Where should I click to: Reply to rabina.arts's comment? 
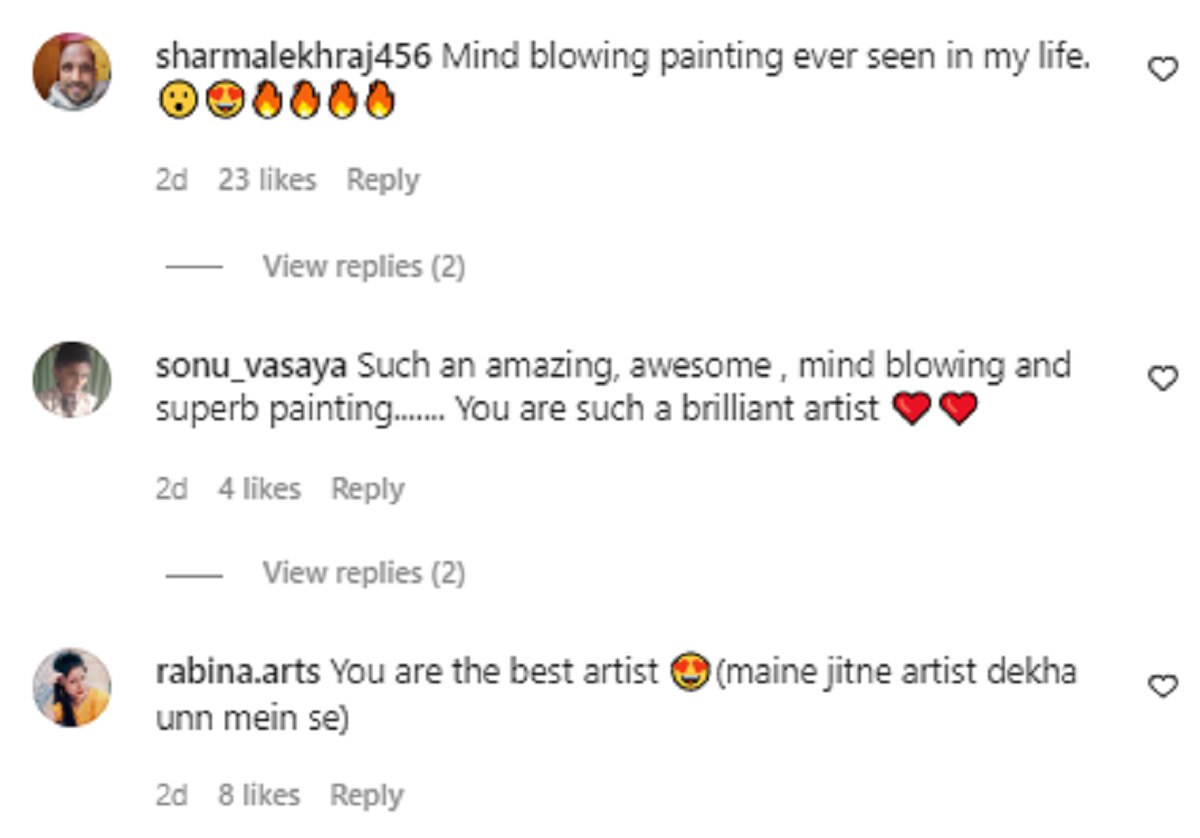tap(367, 796)
